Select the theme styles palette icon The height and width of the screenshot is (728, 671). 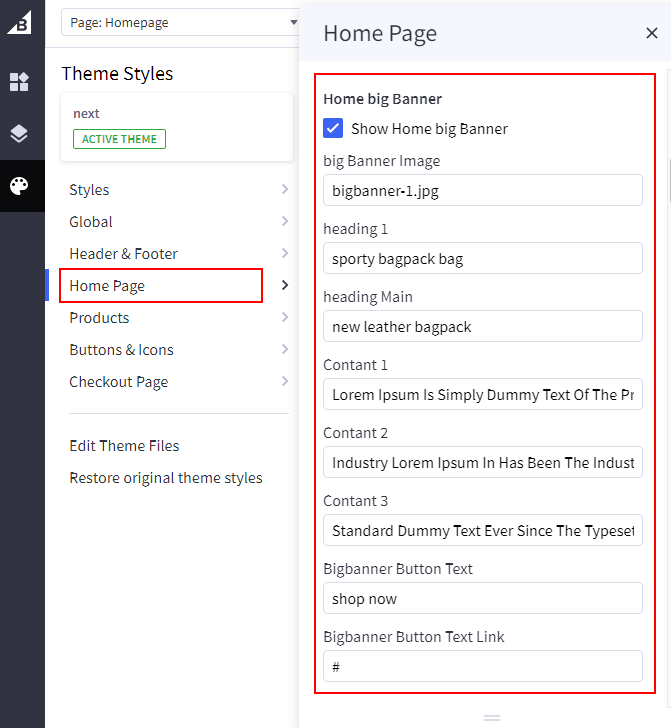(19, 186)
